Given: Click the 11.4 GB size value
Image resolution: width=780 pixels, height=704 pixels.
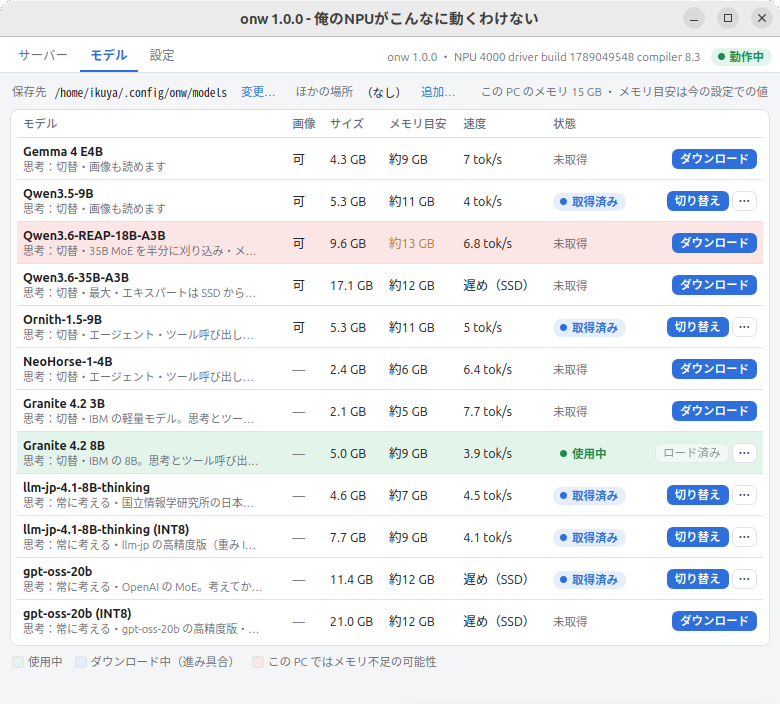Looking at the screenshot, I should coord(351,579).
